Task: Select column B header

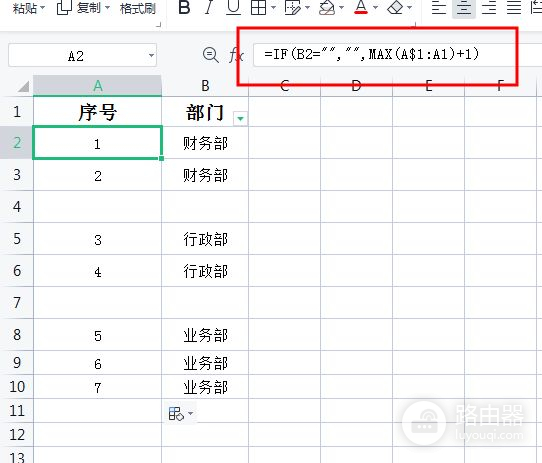Action: pyautogui.click(x=205, y=86)
